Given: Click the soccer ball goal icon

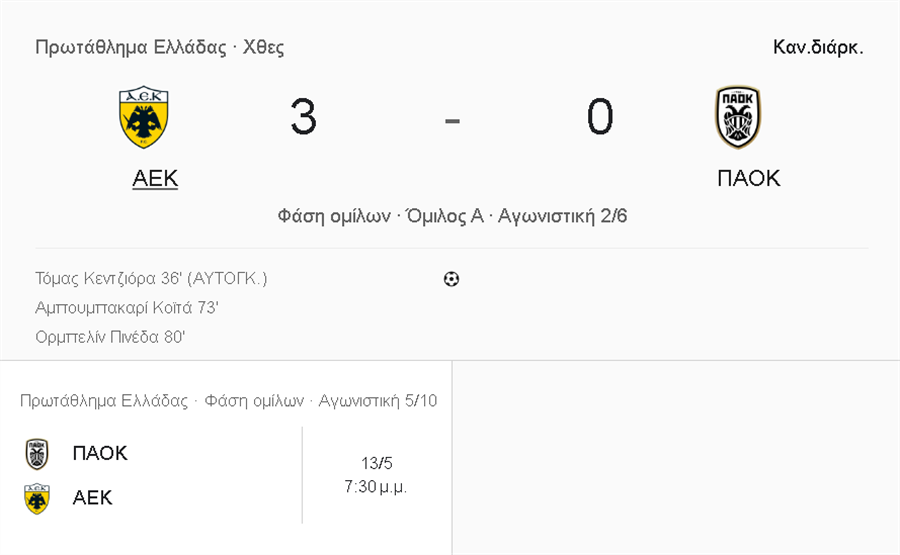Looking at the screenshot, I should coord(451,279).
